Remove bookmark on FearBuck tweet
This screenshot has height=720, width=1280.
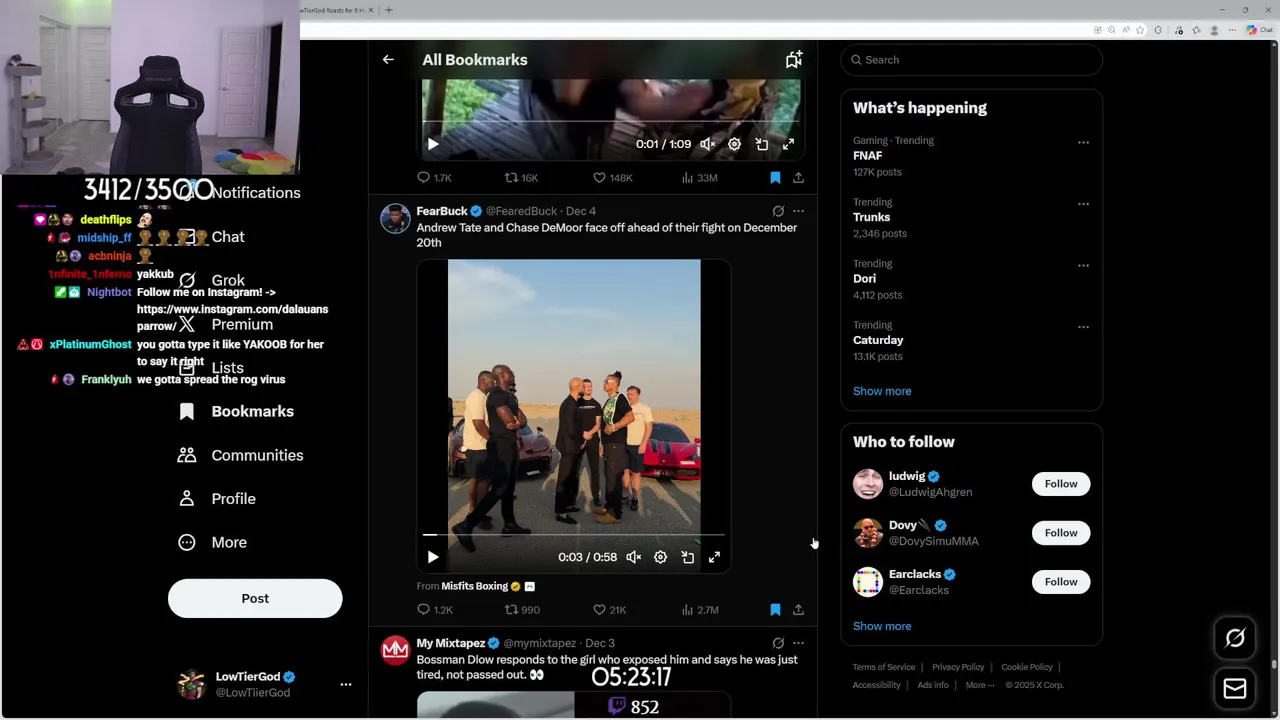point(775,610)
